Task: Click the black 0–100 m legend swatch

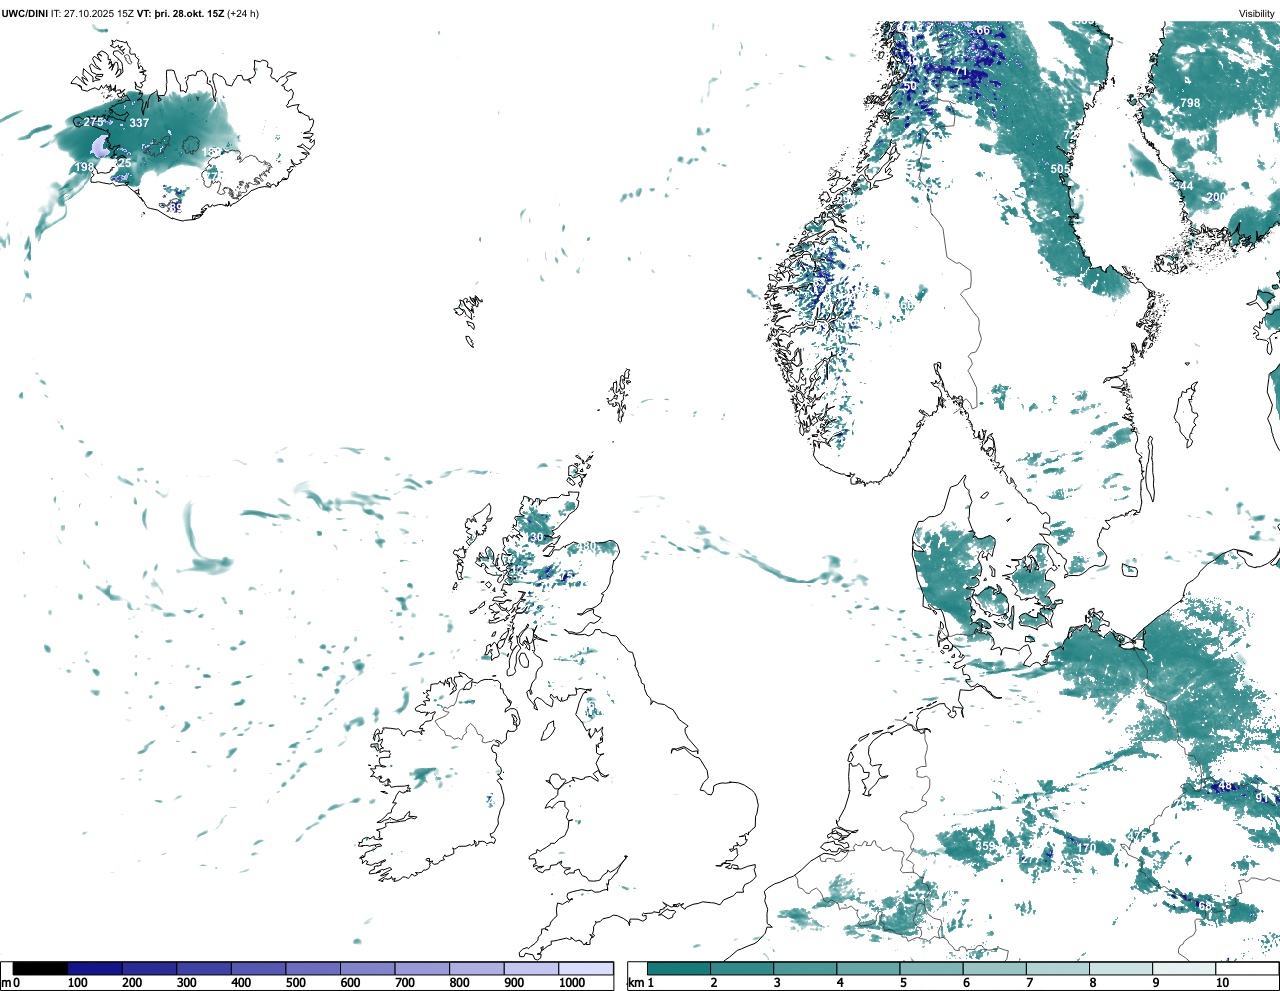Action: [x=41, y=969]
